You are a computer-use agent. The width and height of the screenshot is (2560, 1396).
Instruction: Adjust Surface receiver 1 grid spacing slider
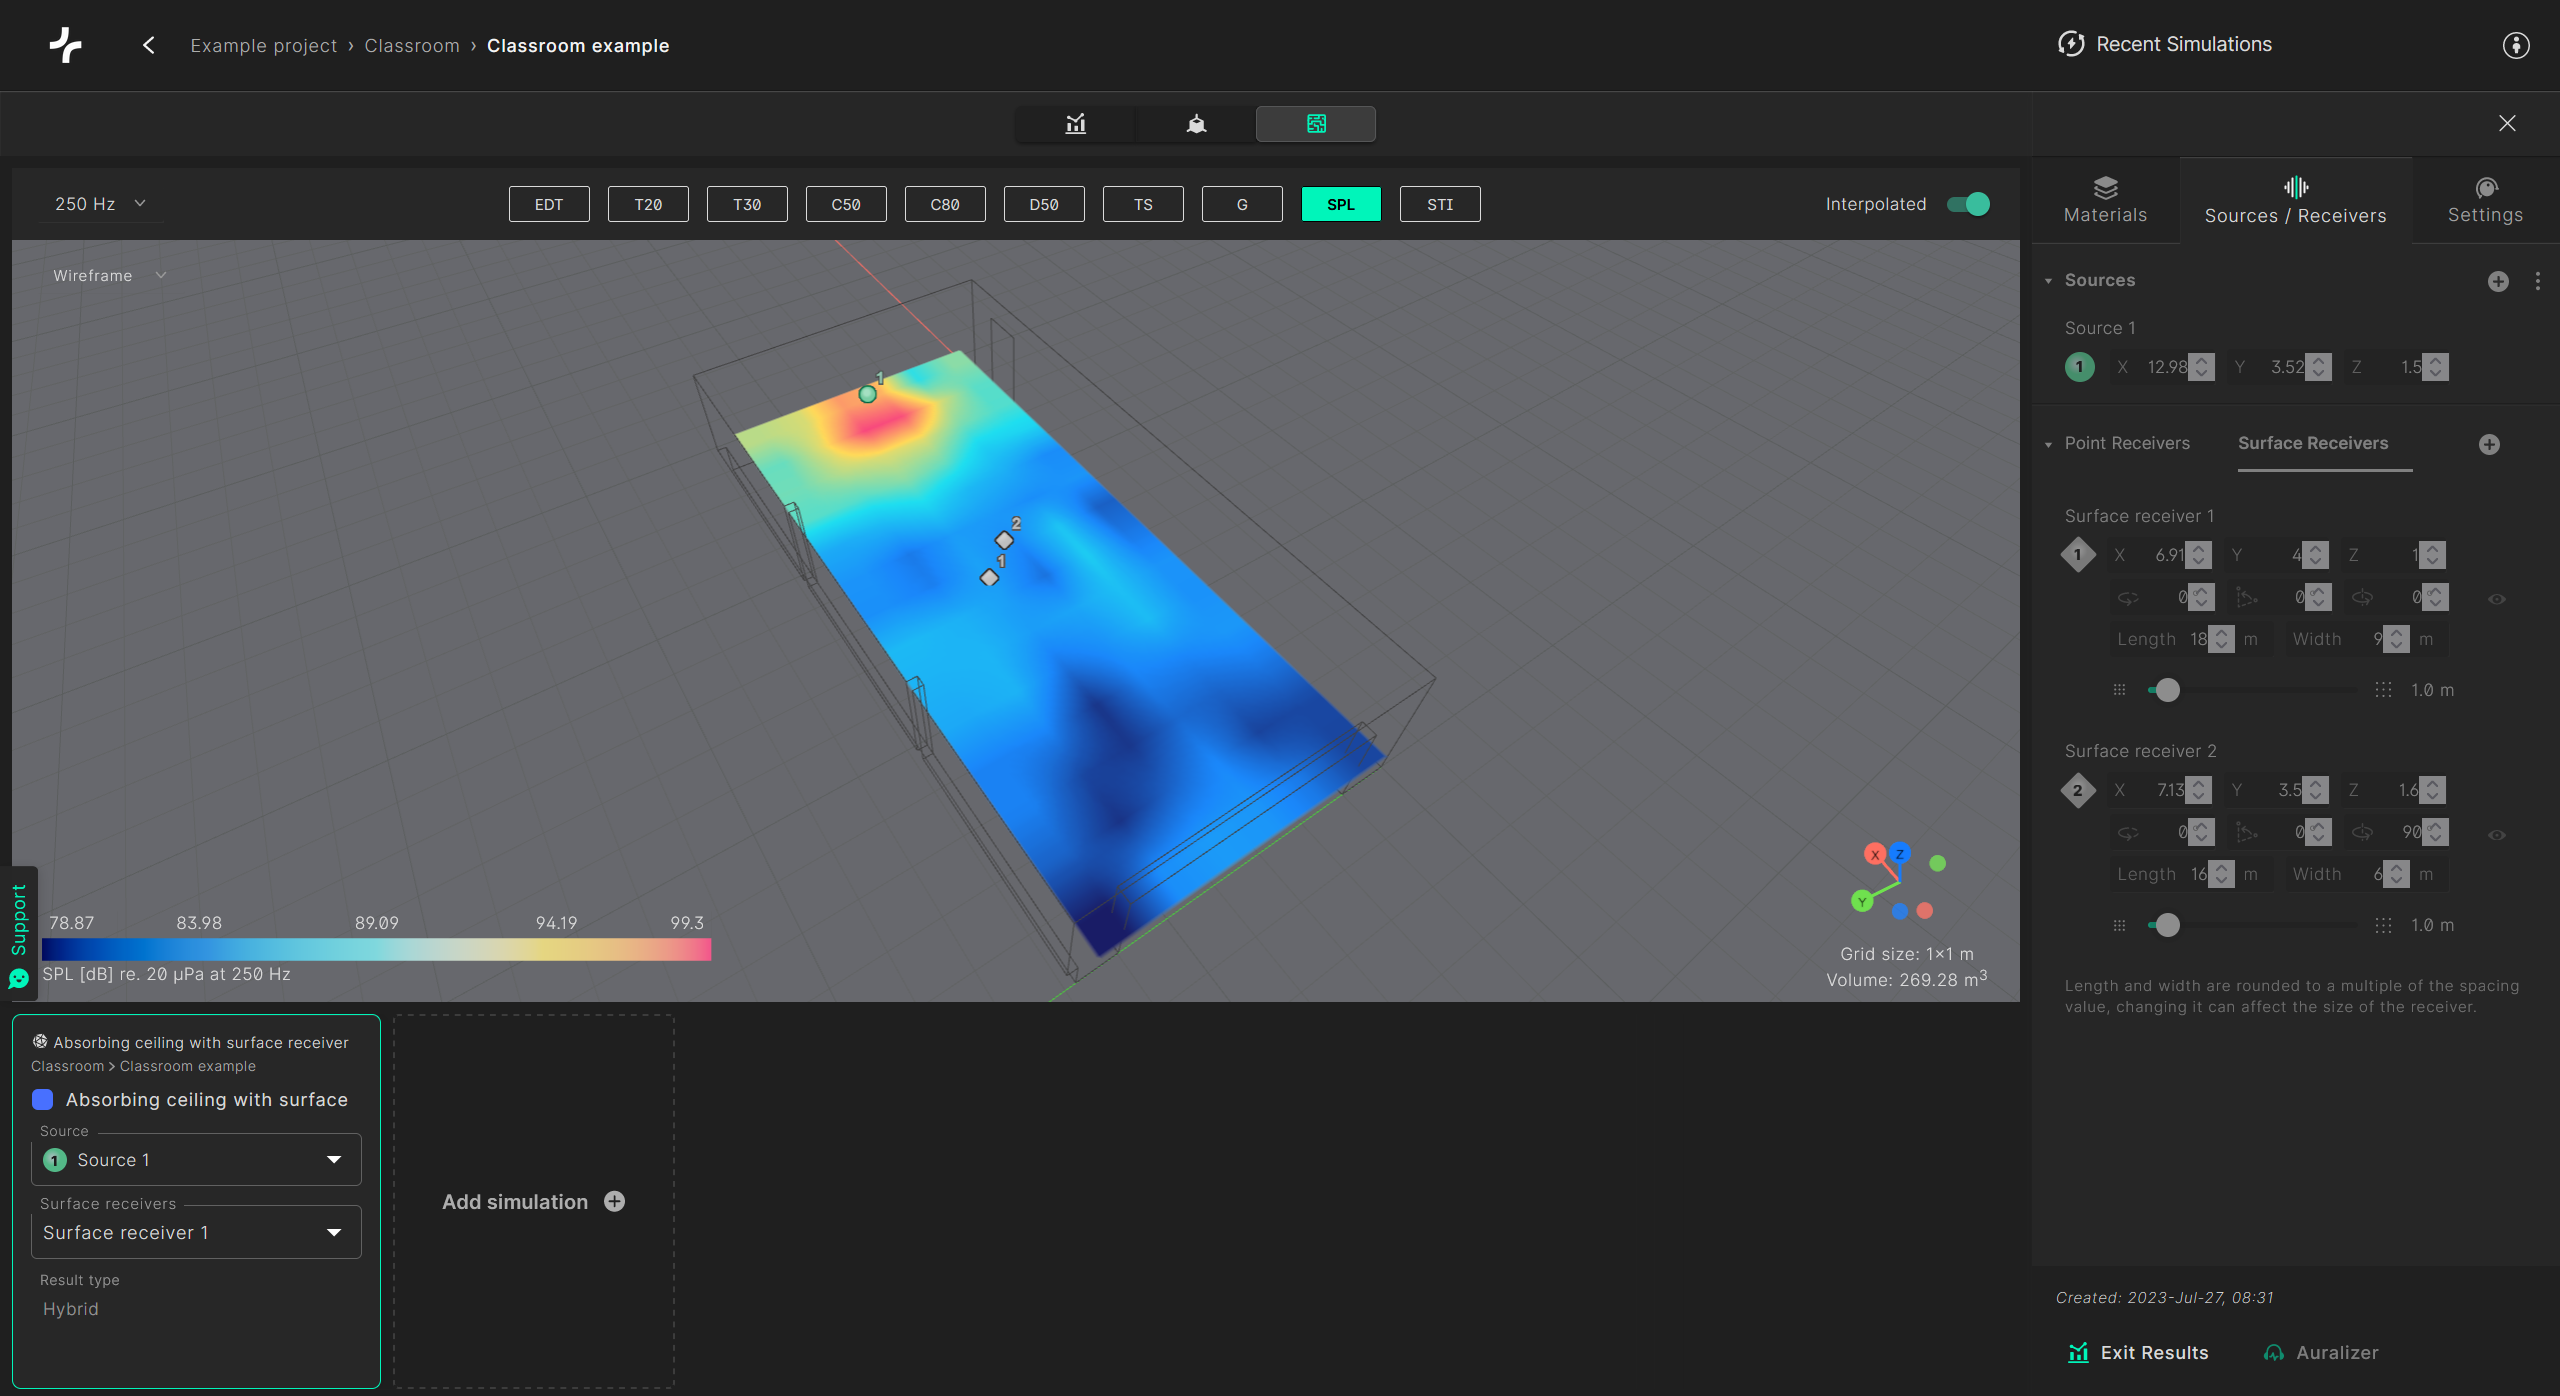click(2167, 690)
